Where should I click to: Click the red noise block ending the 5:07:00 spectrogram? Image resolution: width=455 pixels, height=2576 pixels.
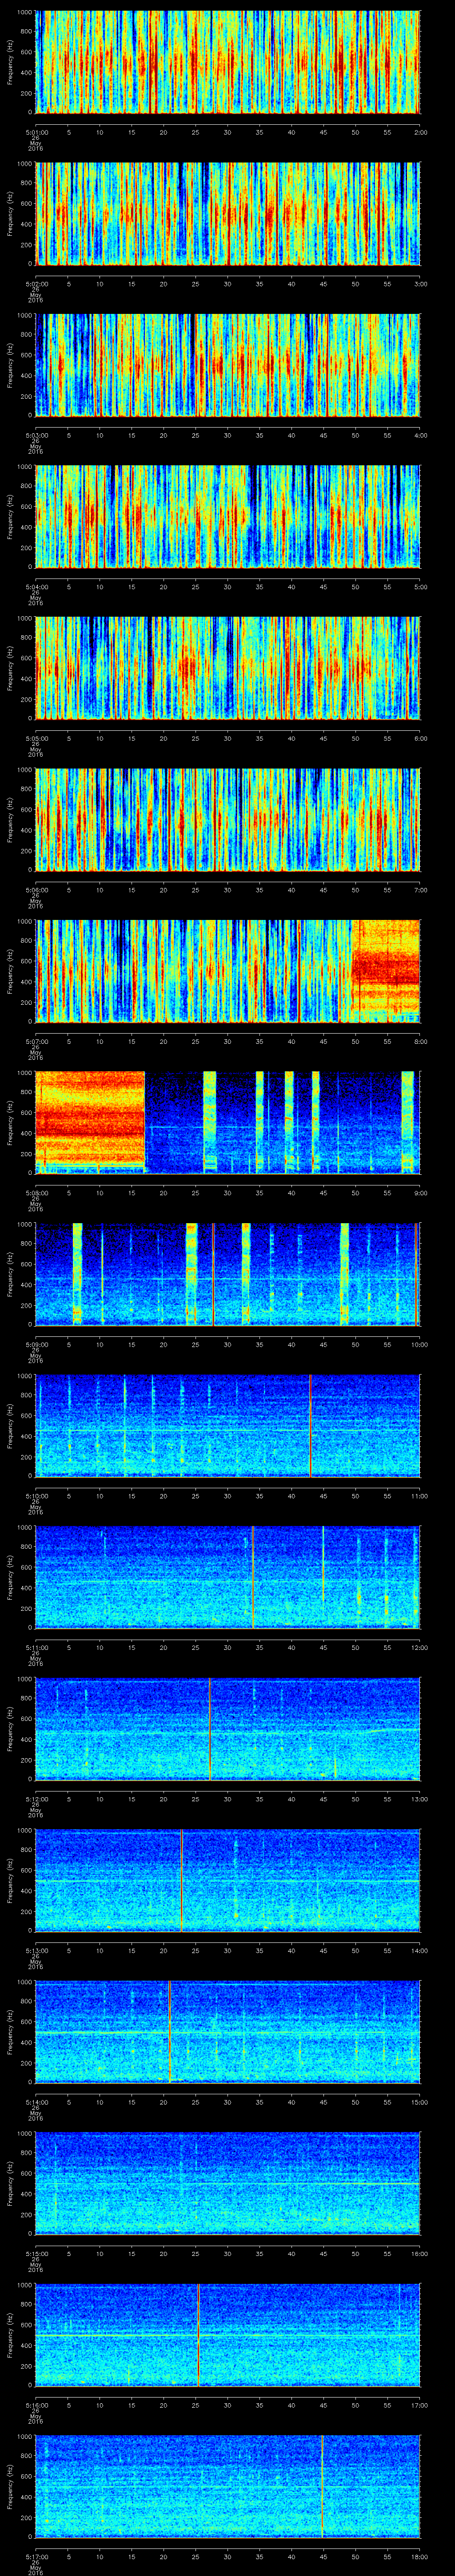[x=386, y=971]
